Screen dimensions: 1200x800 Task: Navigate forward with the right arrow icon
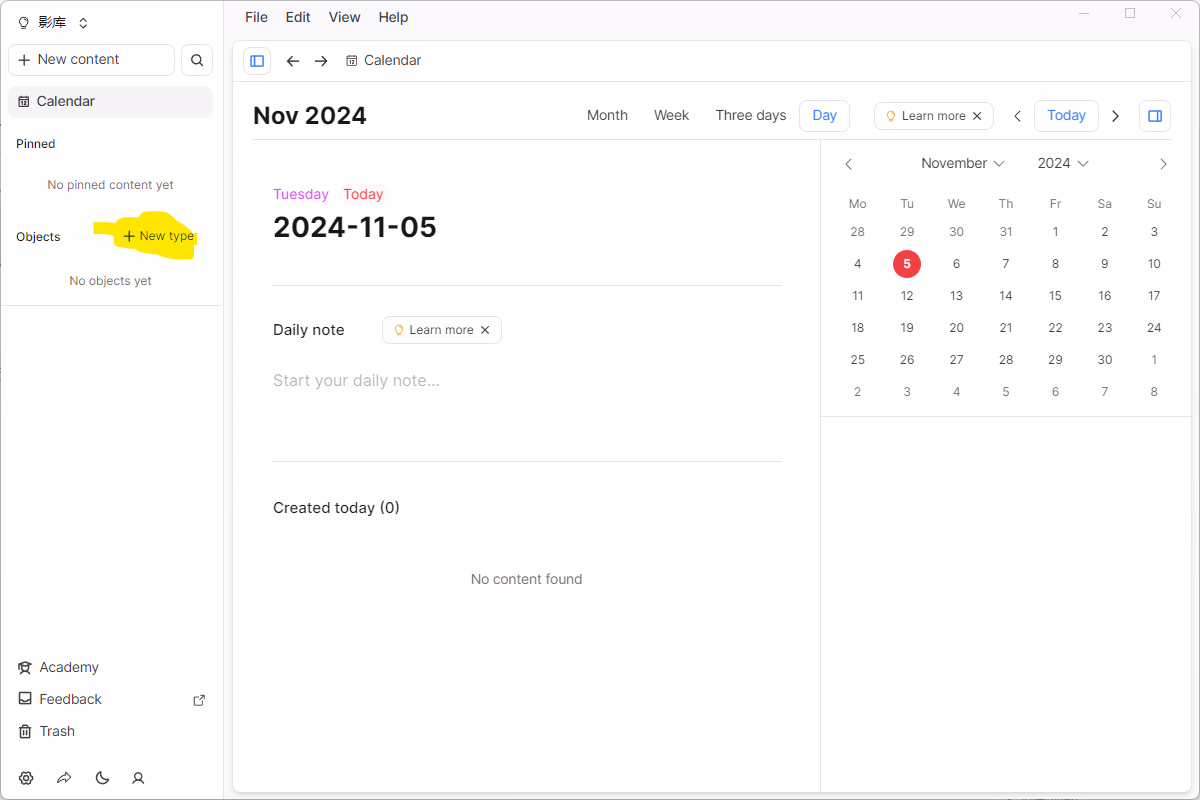tap(321, 61)
